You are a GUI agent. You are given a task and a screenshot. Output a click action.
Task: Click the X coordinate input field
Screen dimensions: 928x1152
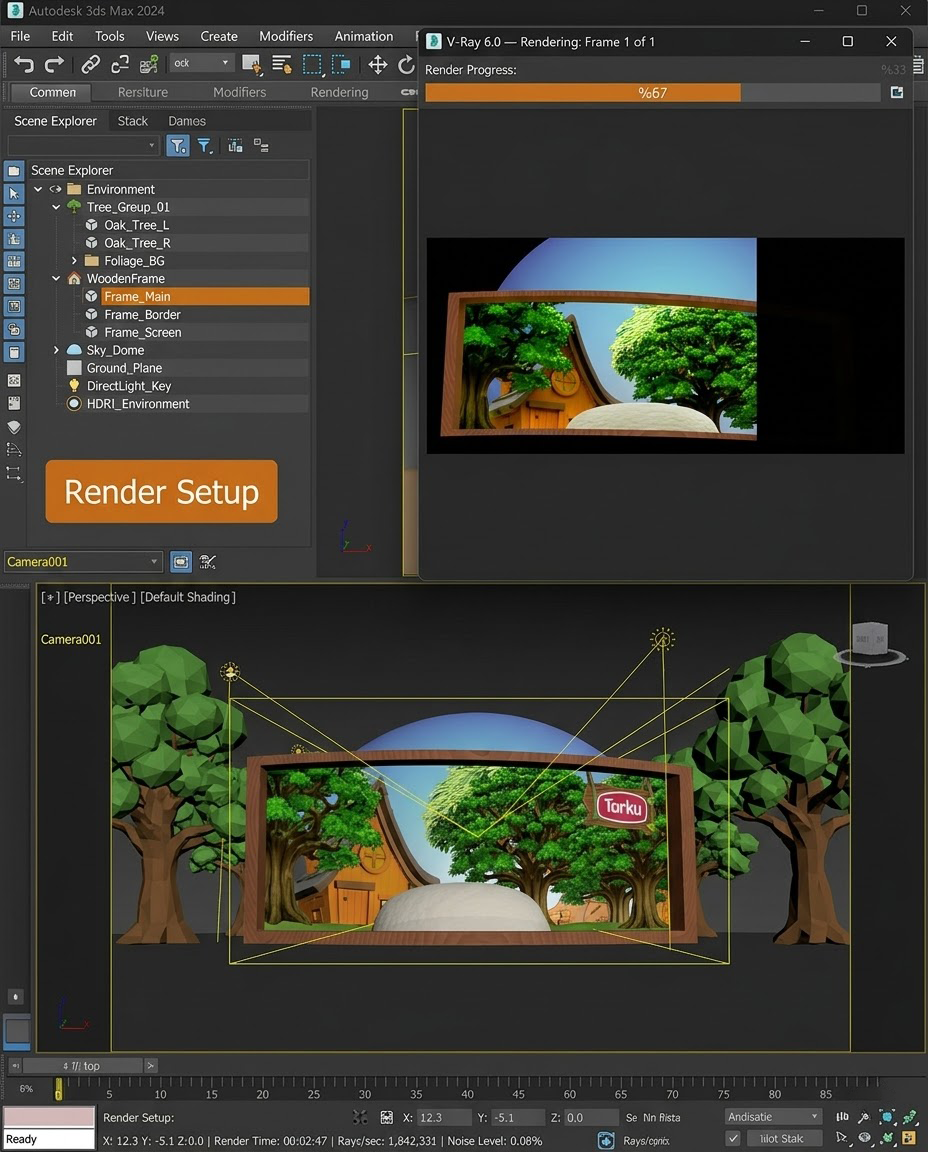pos(445,1117)
